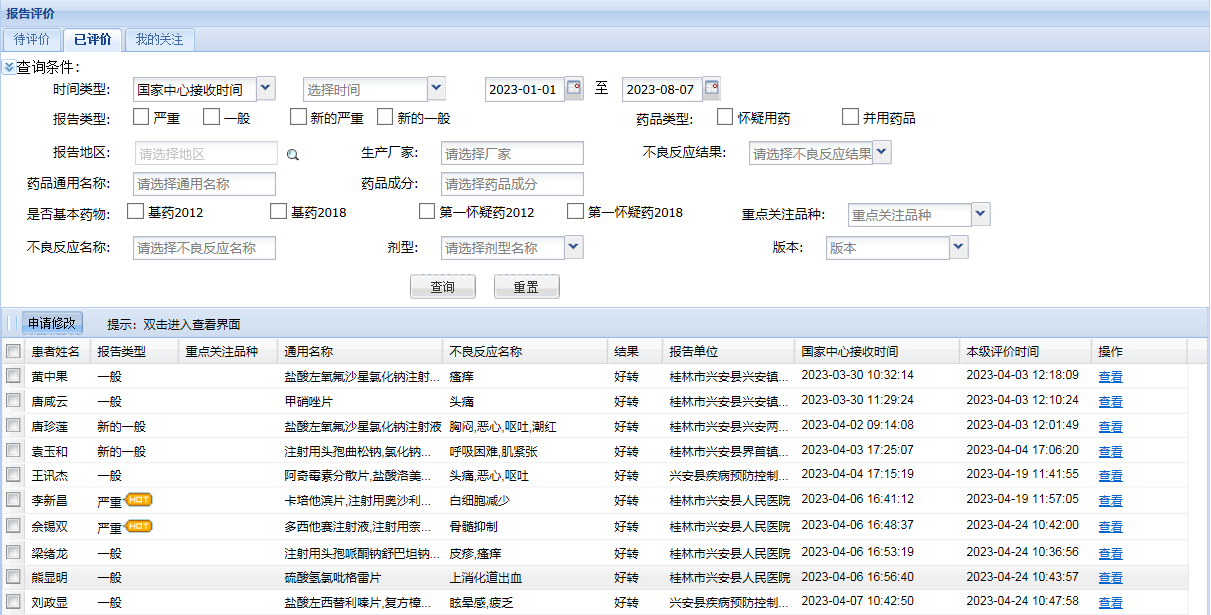Viewport: 1211px width, 615px height.
Task: Select the row checkbox for 黄中果
Action: 13,376
